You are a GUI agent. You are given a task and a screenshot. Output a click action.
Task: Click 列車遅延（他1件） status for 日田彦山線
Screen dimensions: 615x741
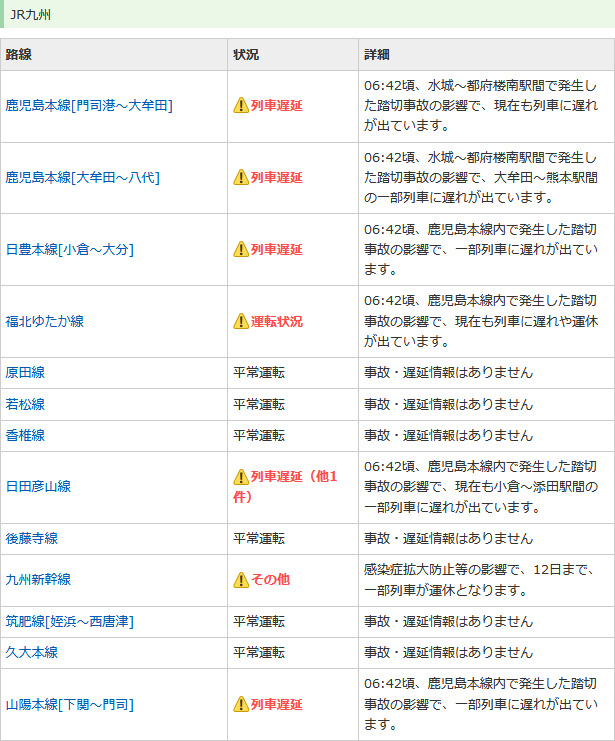[286, 486]
